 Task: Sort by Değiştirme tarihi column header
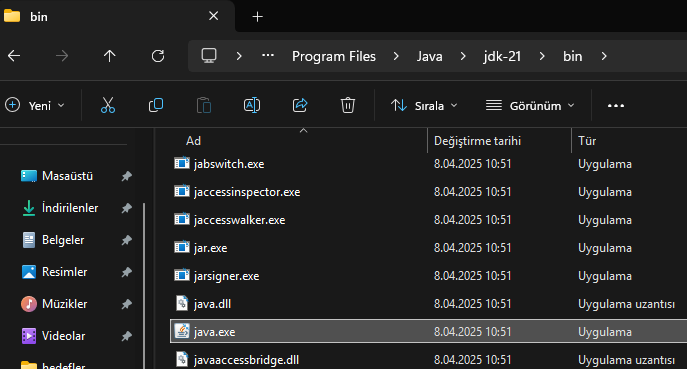[x=477, y=141]
